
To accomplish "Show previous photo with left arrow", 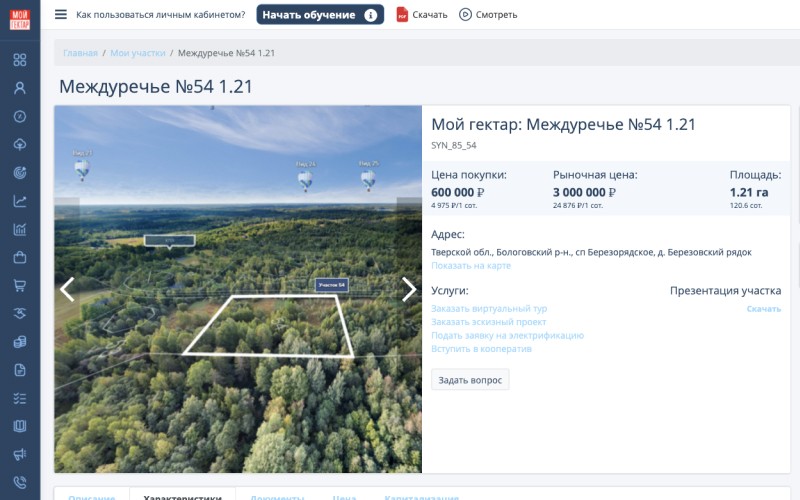I will 67,289.
